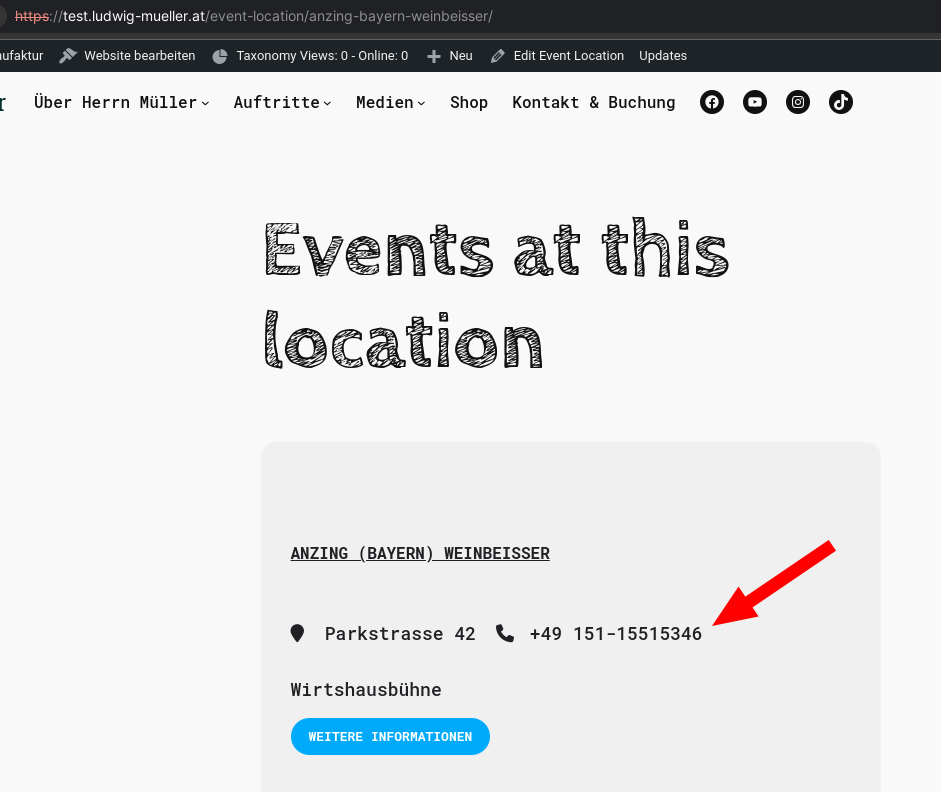941x792 pixels.
Task: Open Taxonomy Views admin bar item
Action: 322,56
